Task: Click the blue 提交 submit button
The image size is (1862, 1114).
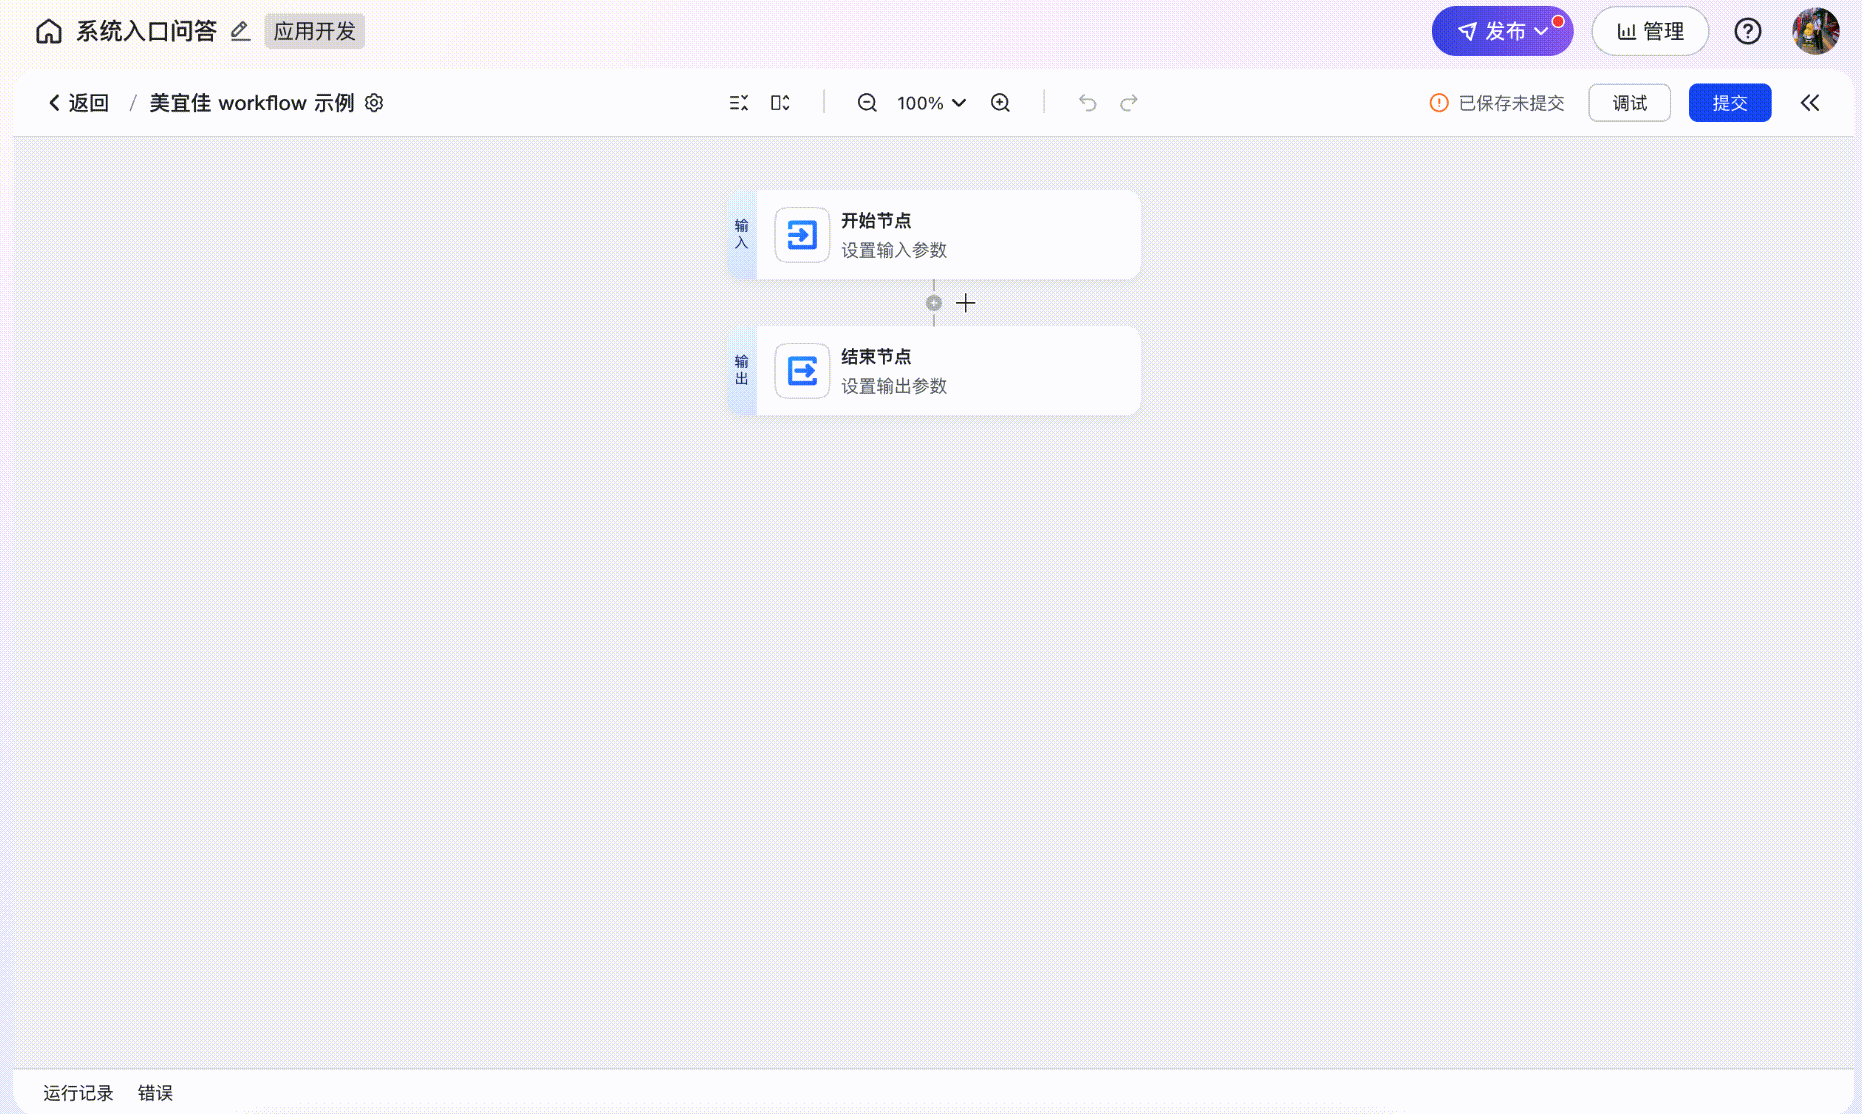Action: click(x=1729, y=103)
